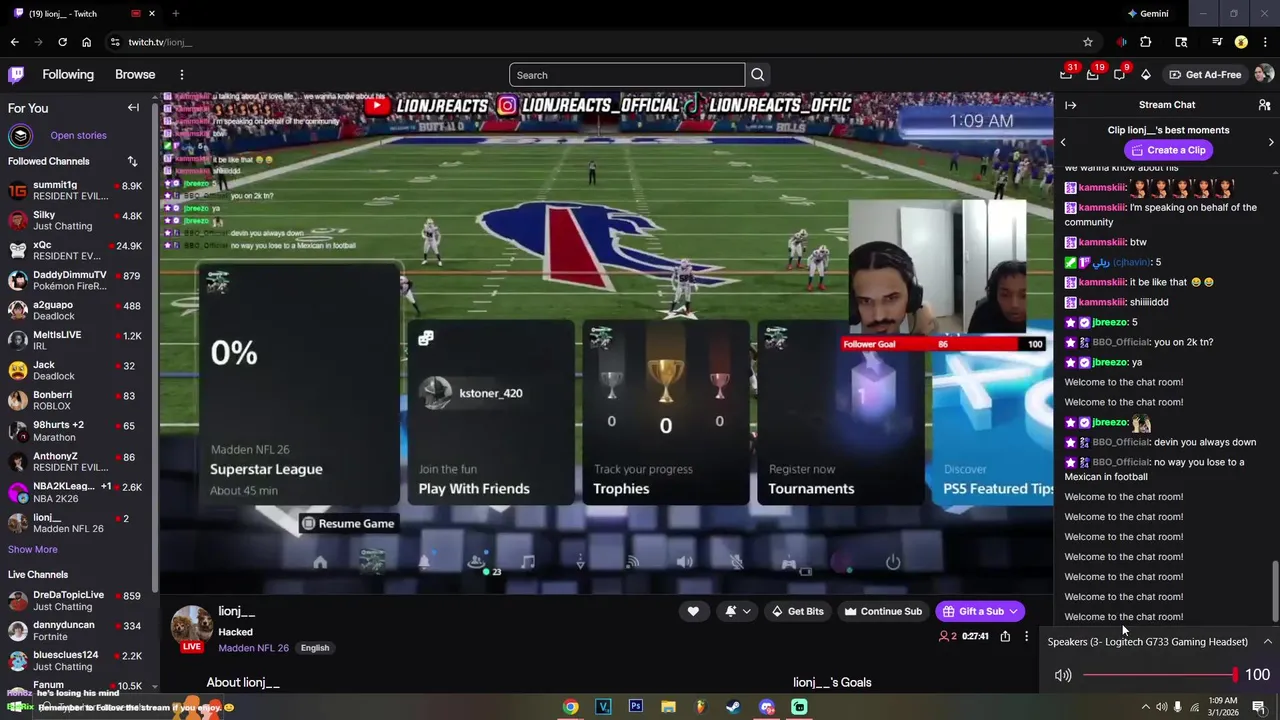Viewport: 1280px width, 720px height.
Task: Open the Gemini button in browser
Action: tap(1148, 14)
